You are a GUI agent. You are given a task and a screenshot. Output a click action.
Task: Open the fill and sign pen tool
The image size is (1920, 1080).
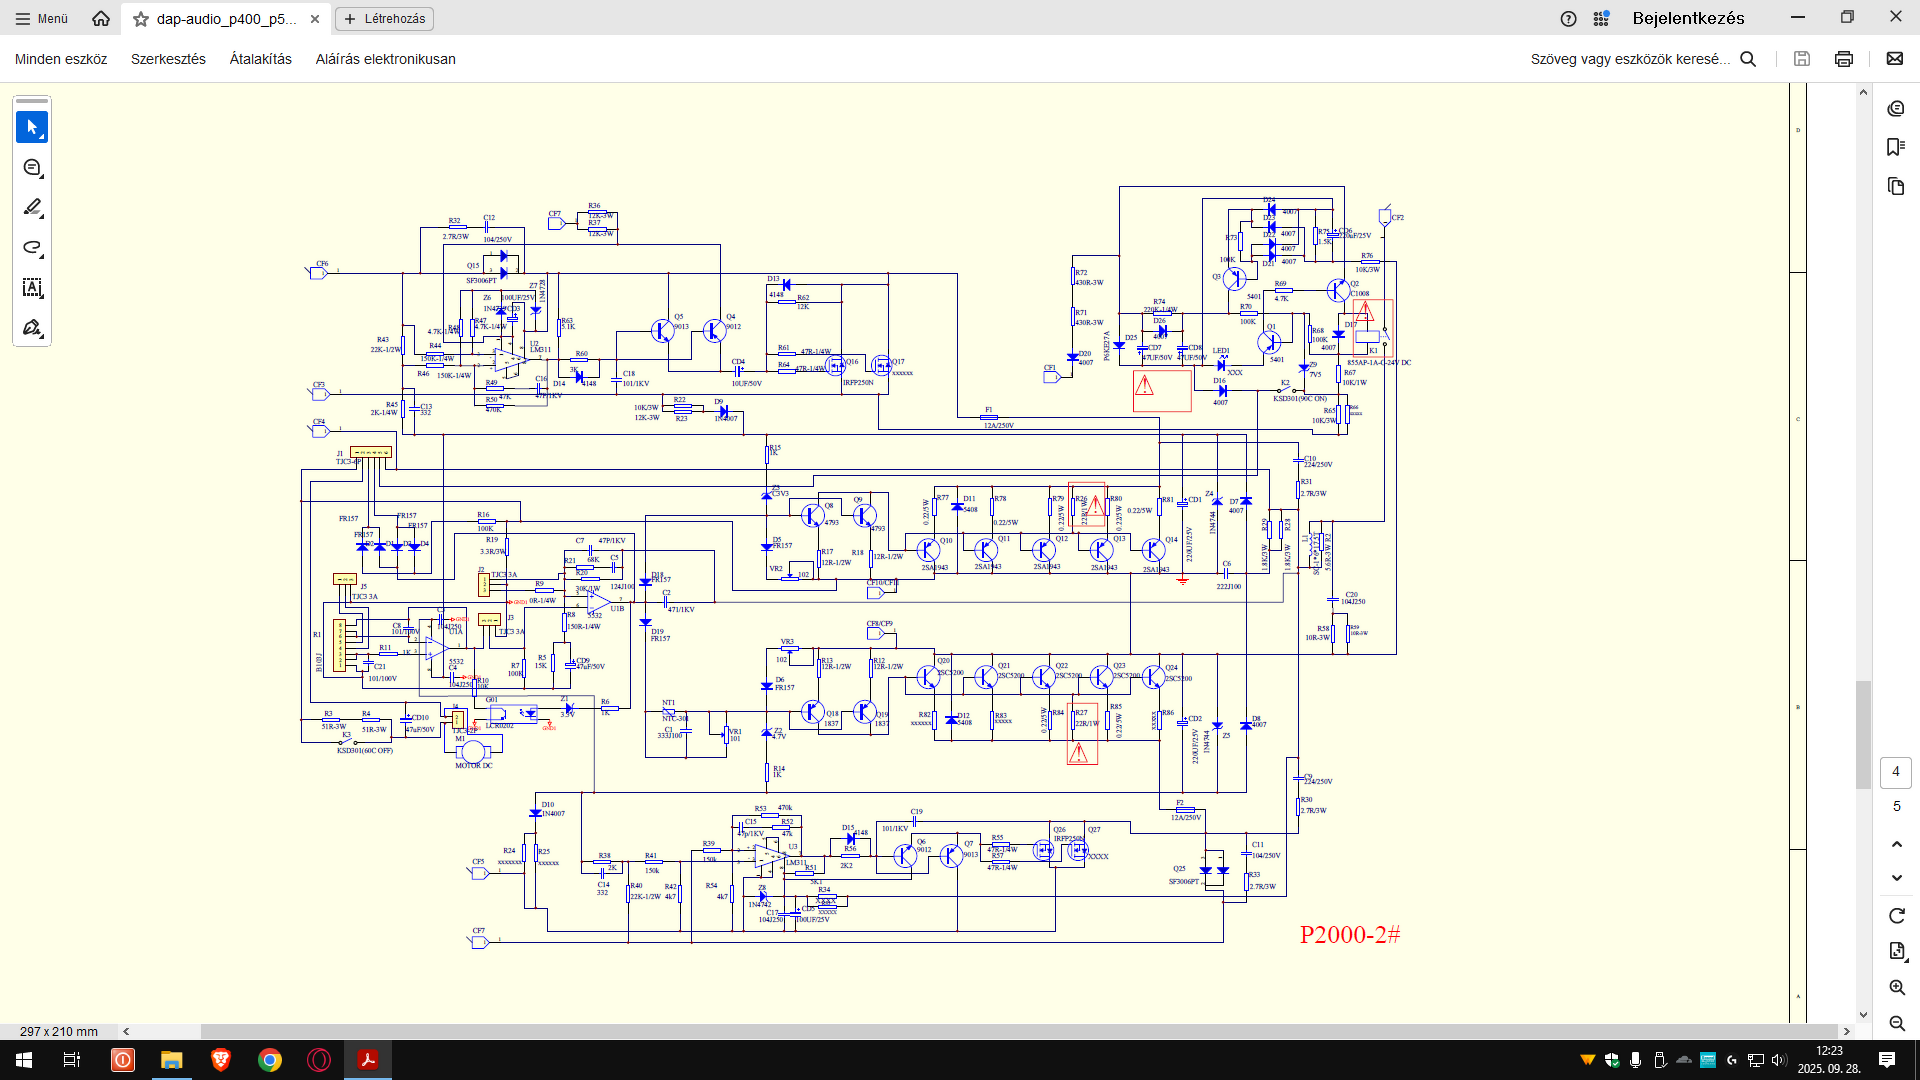coord(32,328)
